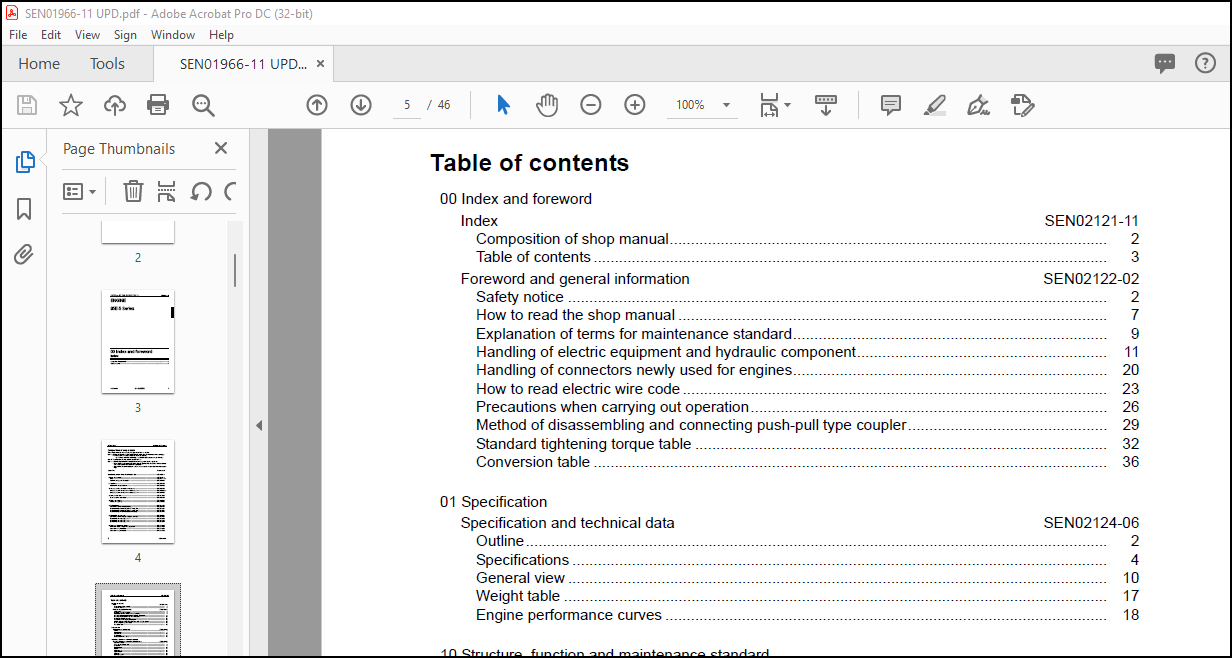Open the File menu
Viewport: 1232px width, 658px height.
(x=18, y=34)
